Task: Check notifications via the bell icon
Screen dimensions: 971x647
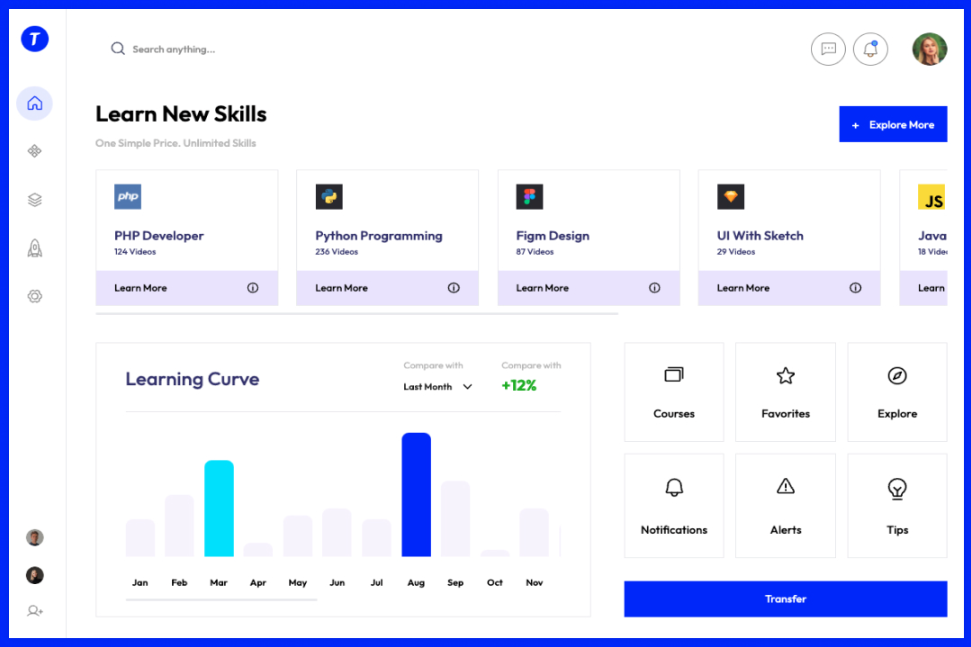Action: coord(870,48)
